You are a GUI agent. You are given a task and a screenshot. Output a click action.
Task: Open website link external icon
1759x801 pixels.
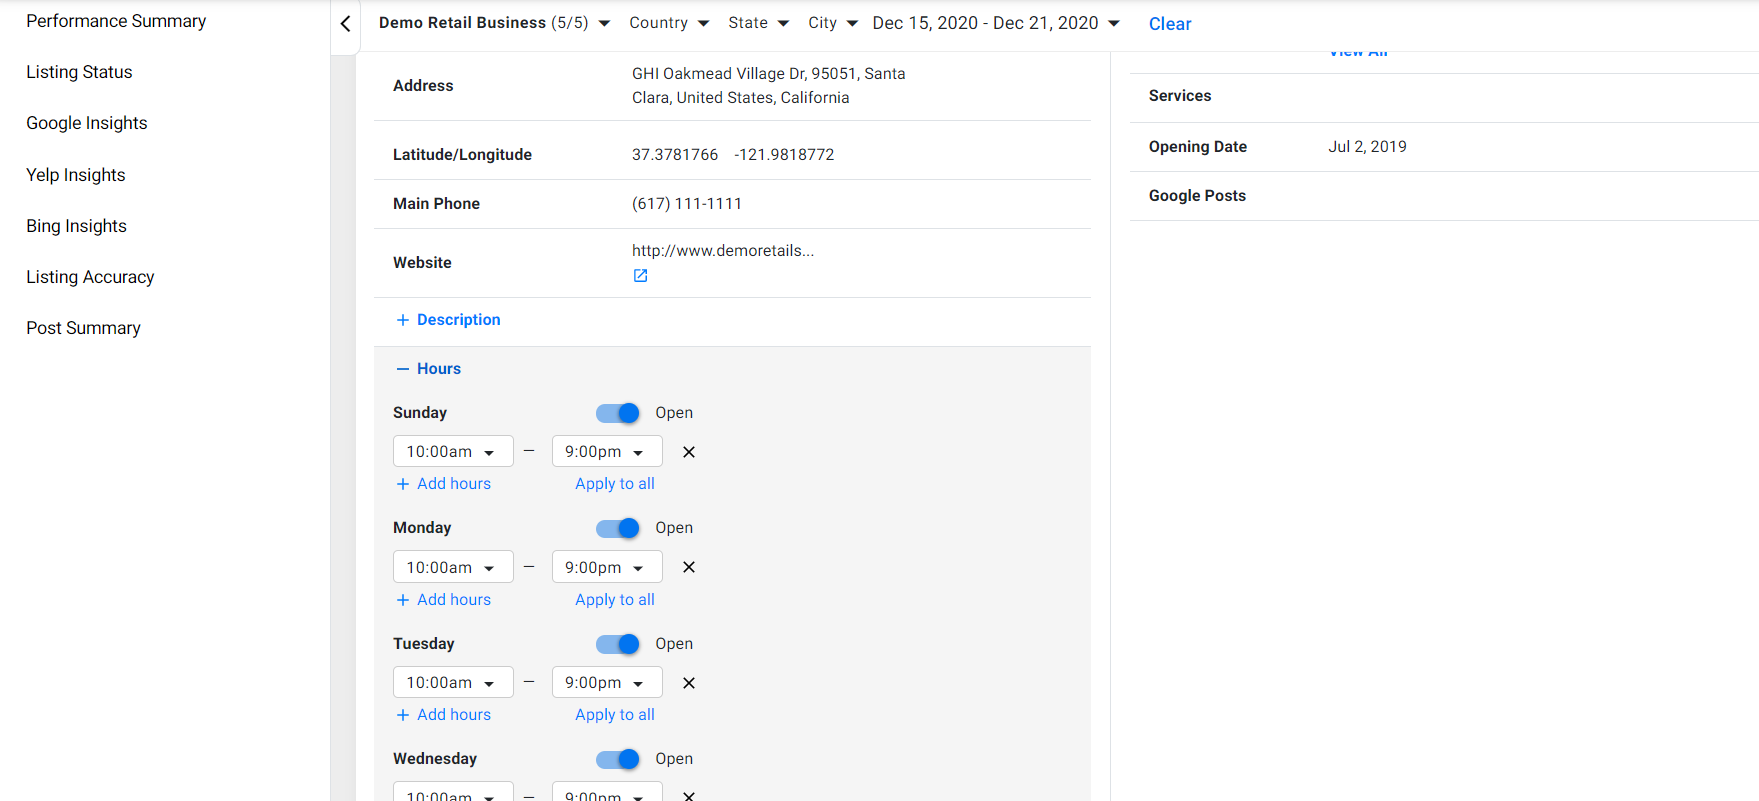point(640,276)
